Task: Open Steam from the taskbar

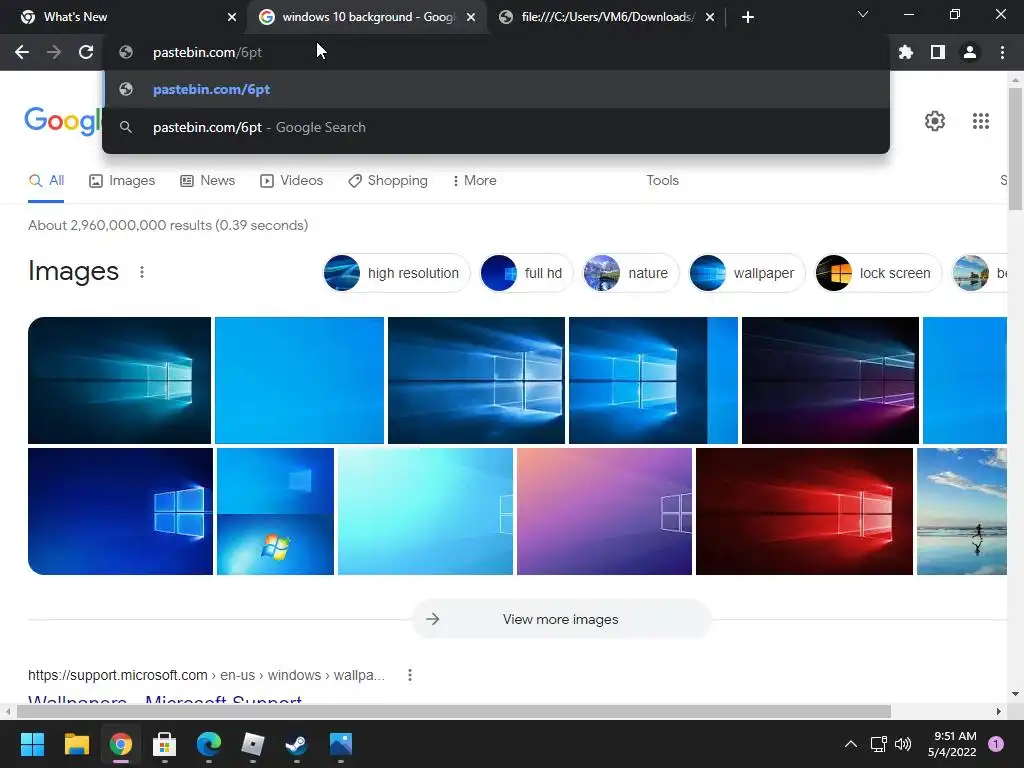Action: (x=296, y=744)
